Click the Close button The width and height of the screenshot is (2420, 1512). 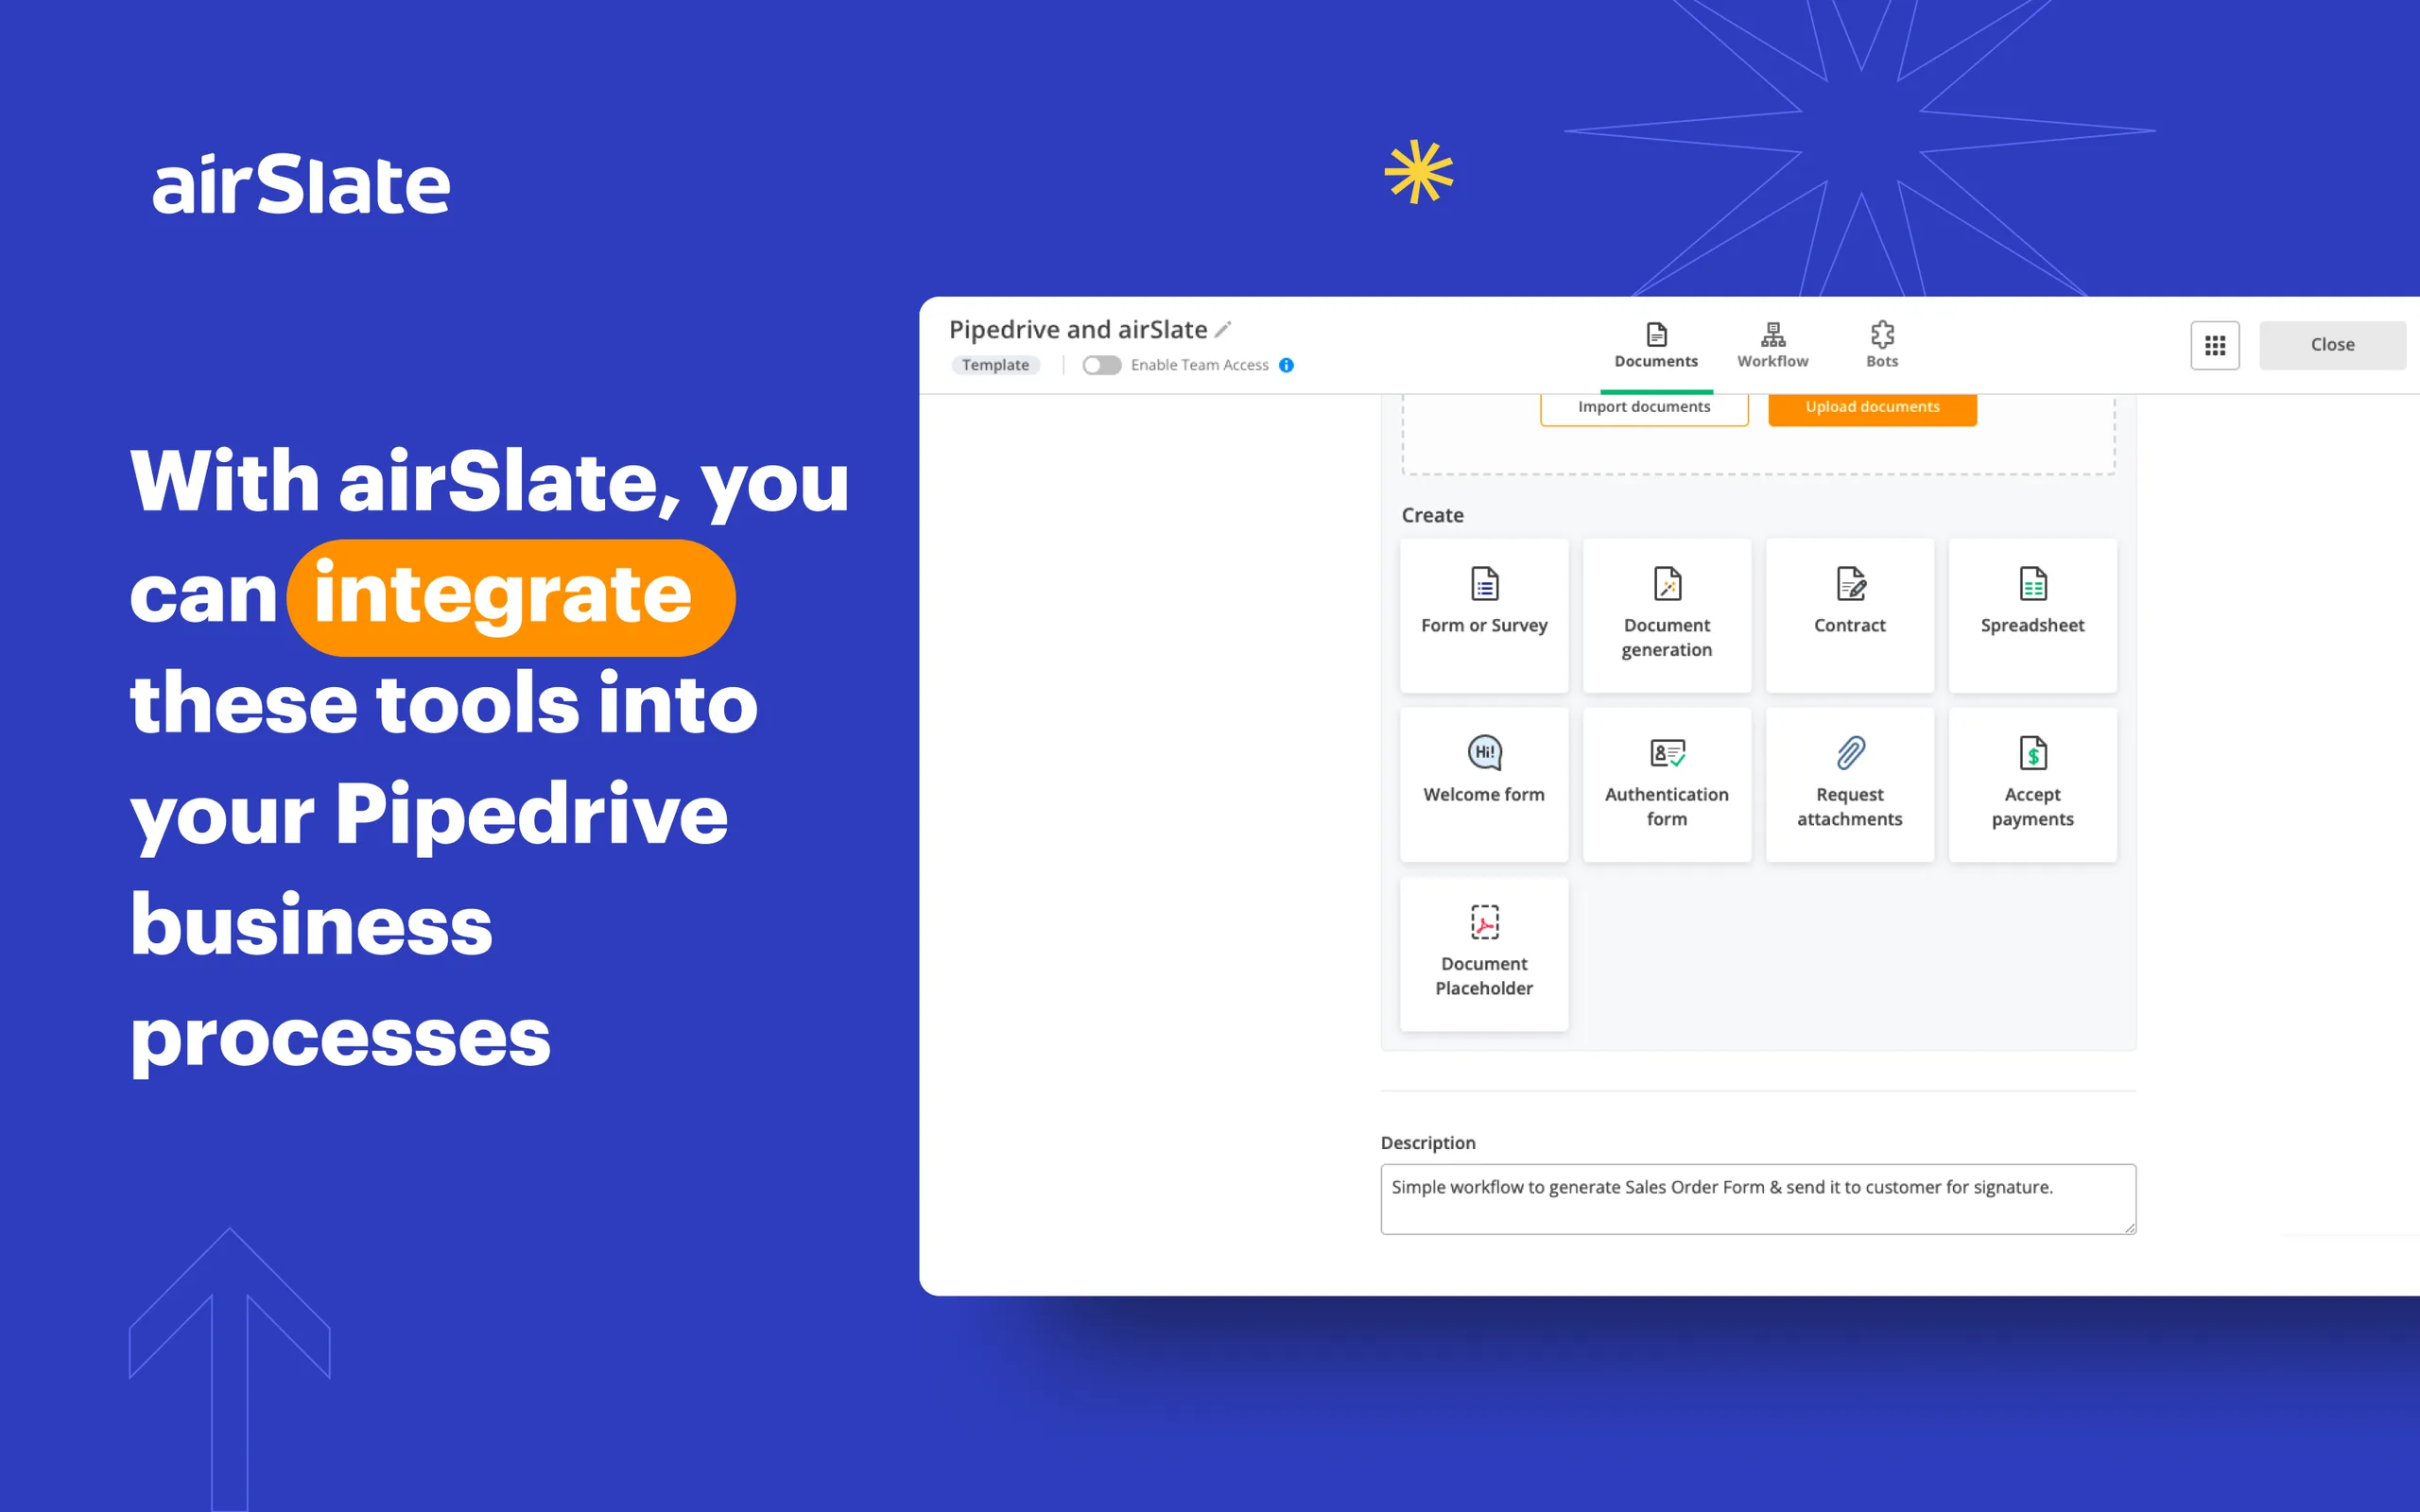click(2332, 345)
